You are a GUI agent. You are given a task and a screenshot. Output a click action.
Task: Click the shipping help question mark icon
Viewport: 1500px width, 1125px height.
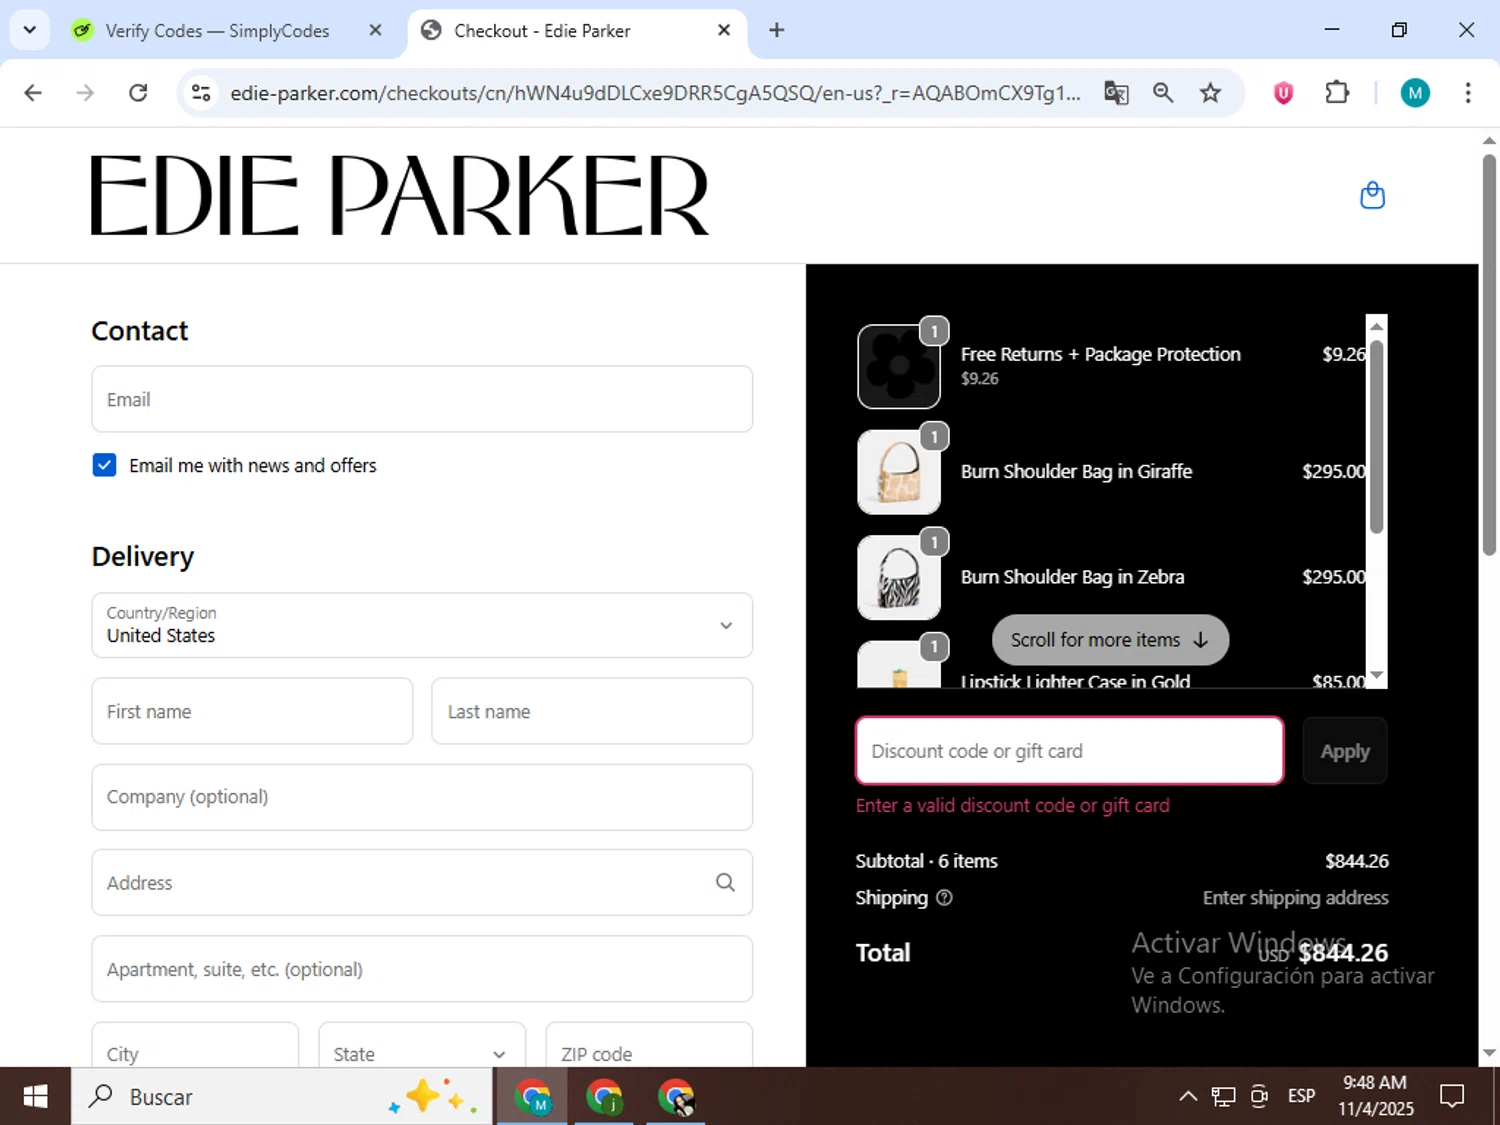[x=944, y=898]
